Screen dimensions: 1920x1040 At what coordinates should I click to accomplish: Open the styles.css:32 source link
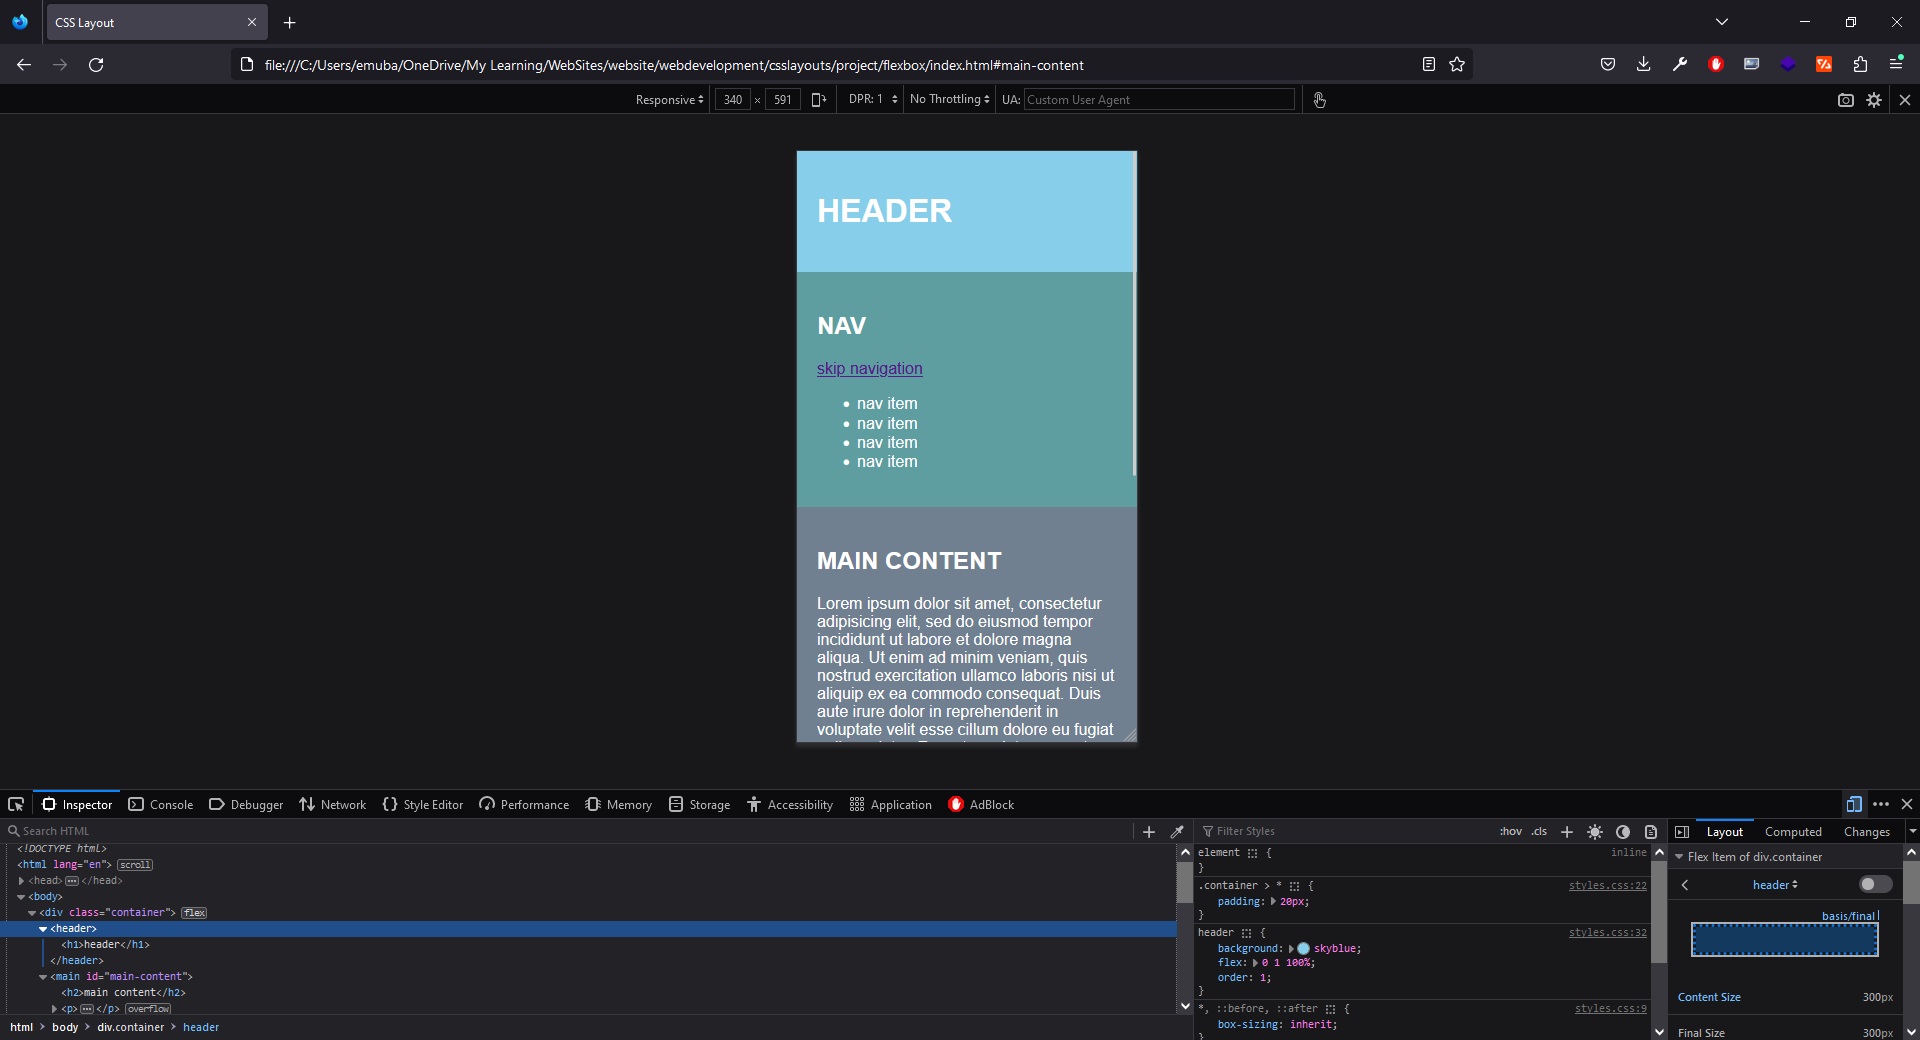(x=1607, y=932)
